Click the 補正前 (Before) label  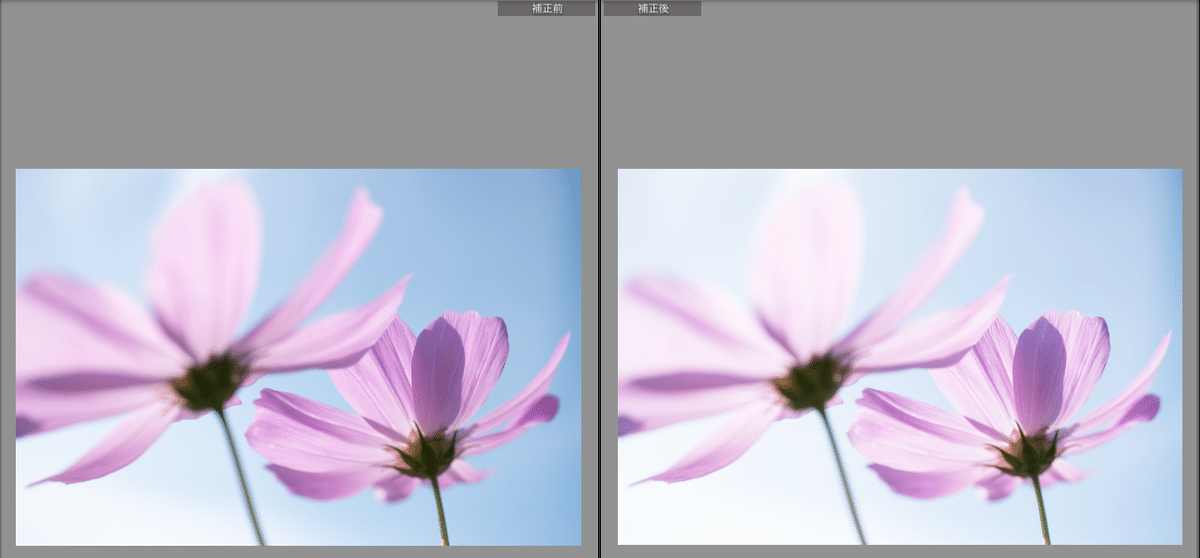click(x=546, y=8)
